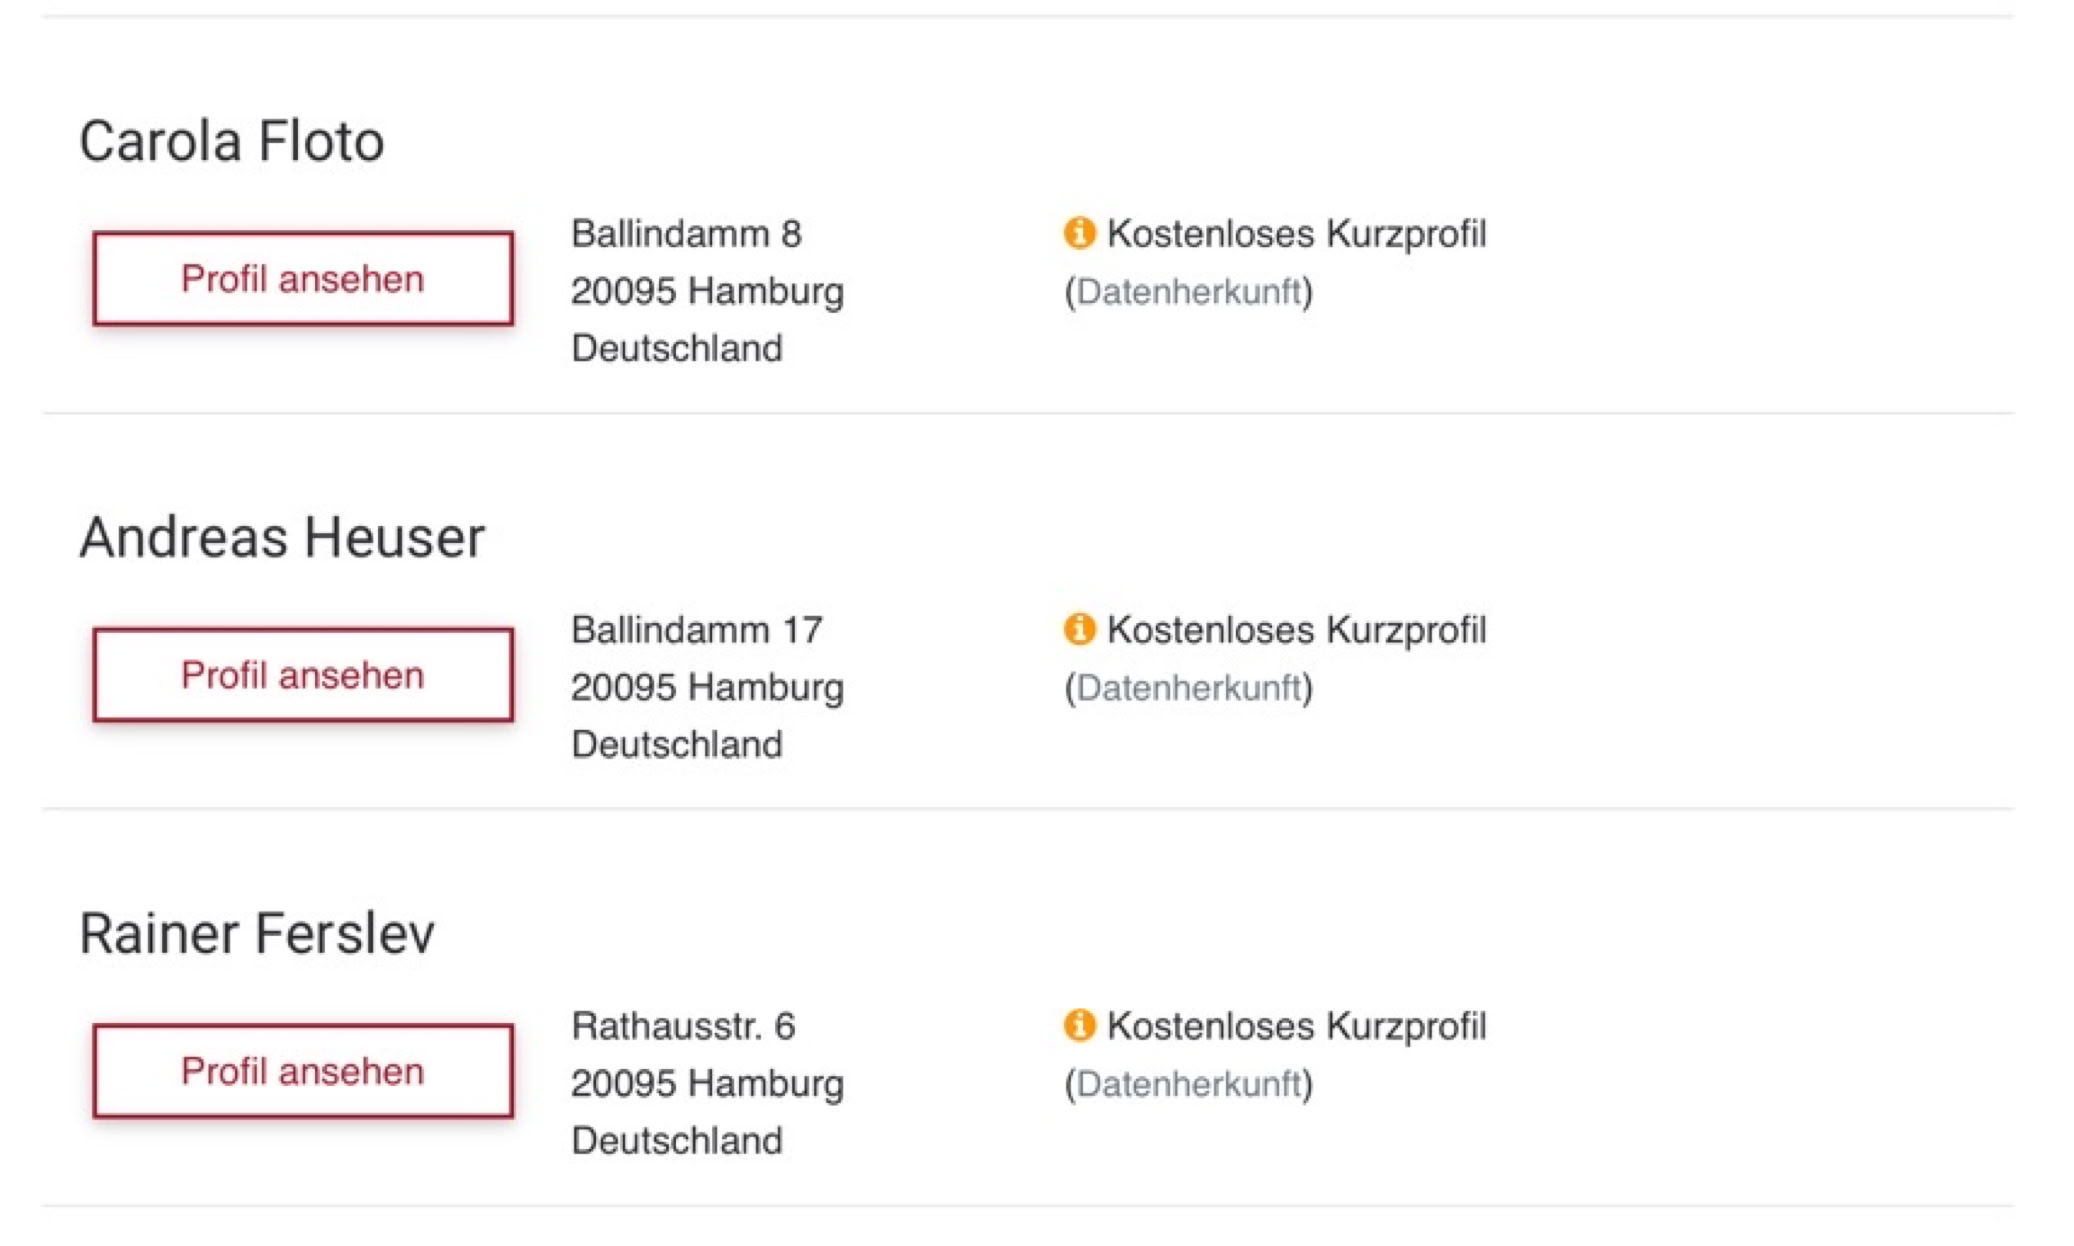The width and height of the screenshot is (2074, 1246).
Task: Click the Rainer Ferslev name heading
Action: [x=257, y=933]
